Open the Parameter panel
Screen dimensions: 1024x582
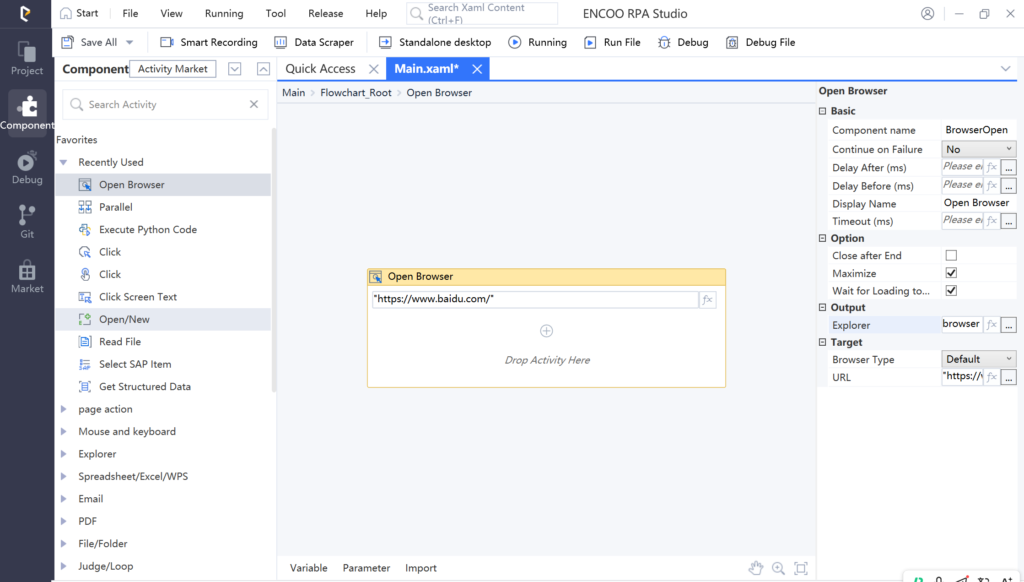[x=366, y=568]
